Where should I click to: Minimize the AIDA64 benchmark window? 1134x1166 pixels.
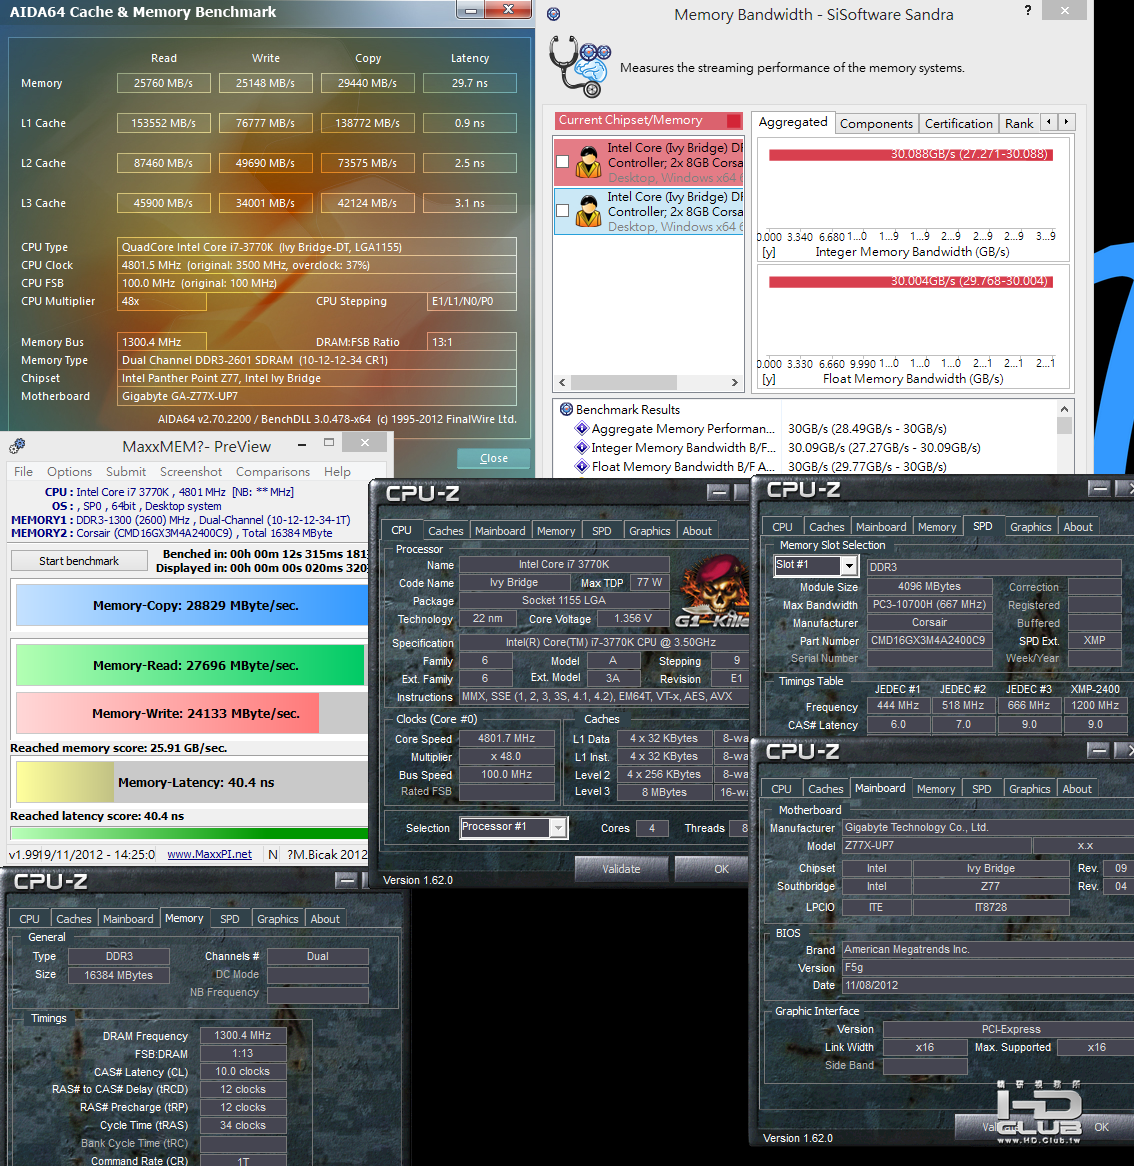pos(470,10)
